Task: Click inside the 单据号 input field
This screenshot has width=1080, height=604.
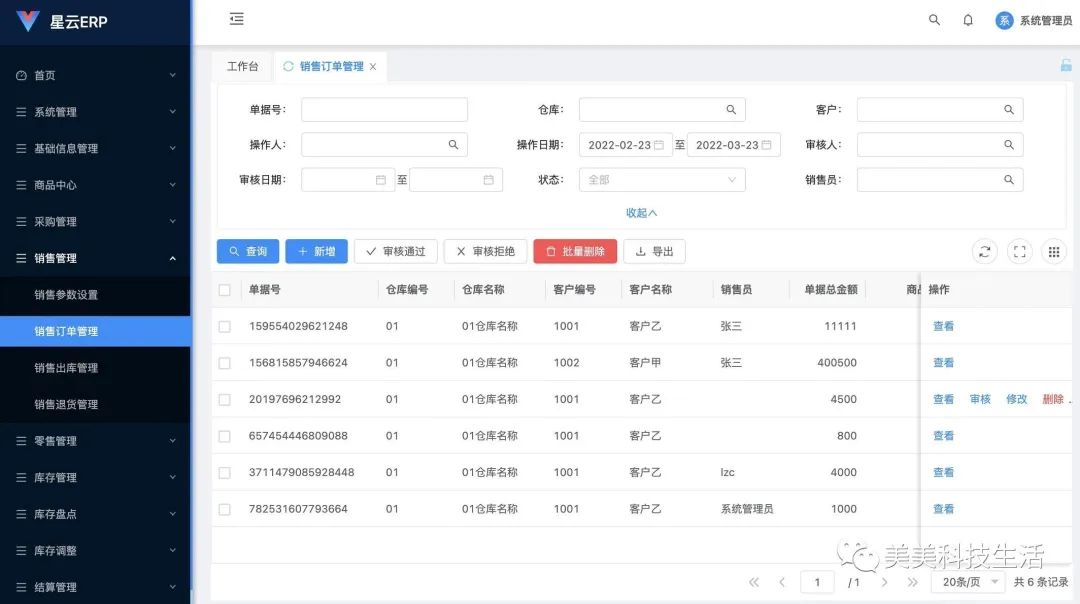Action: tap(384, 109)
